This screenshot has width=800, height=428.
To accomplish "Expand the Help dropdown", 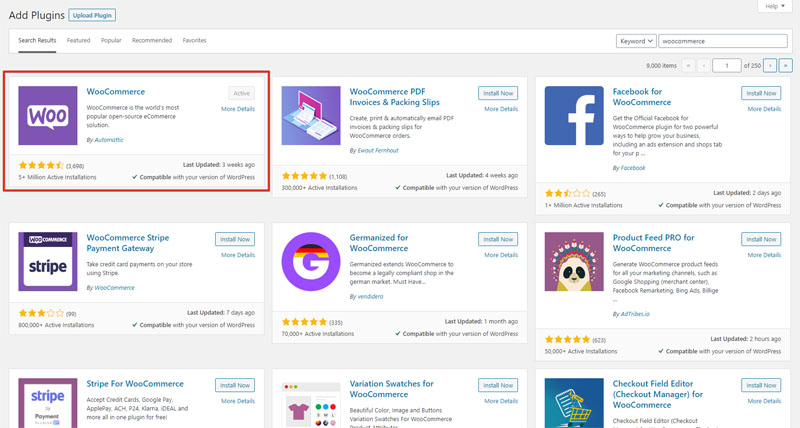I will coord(772,6).
